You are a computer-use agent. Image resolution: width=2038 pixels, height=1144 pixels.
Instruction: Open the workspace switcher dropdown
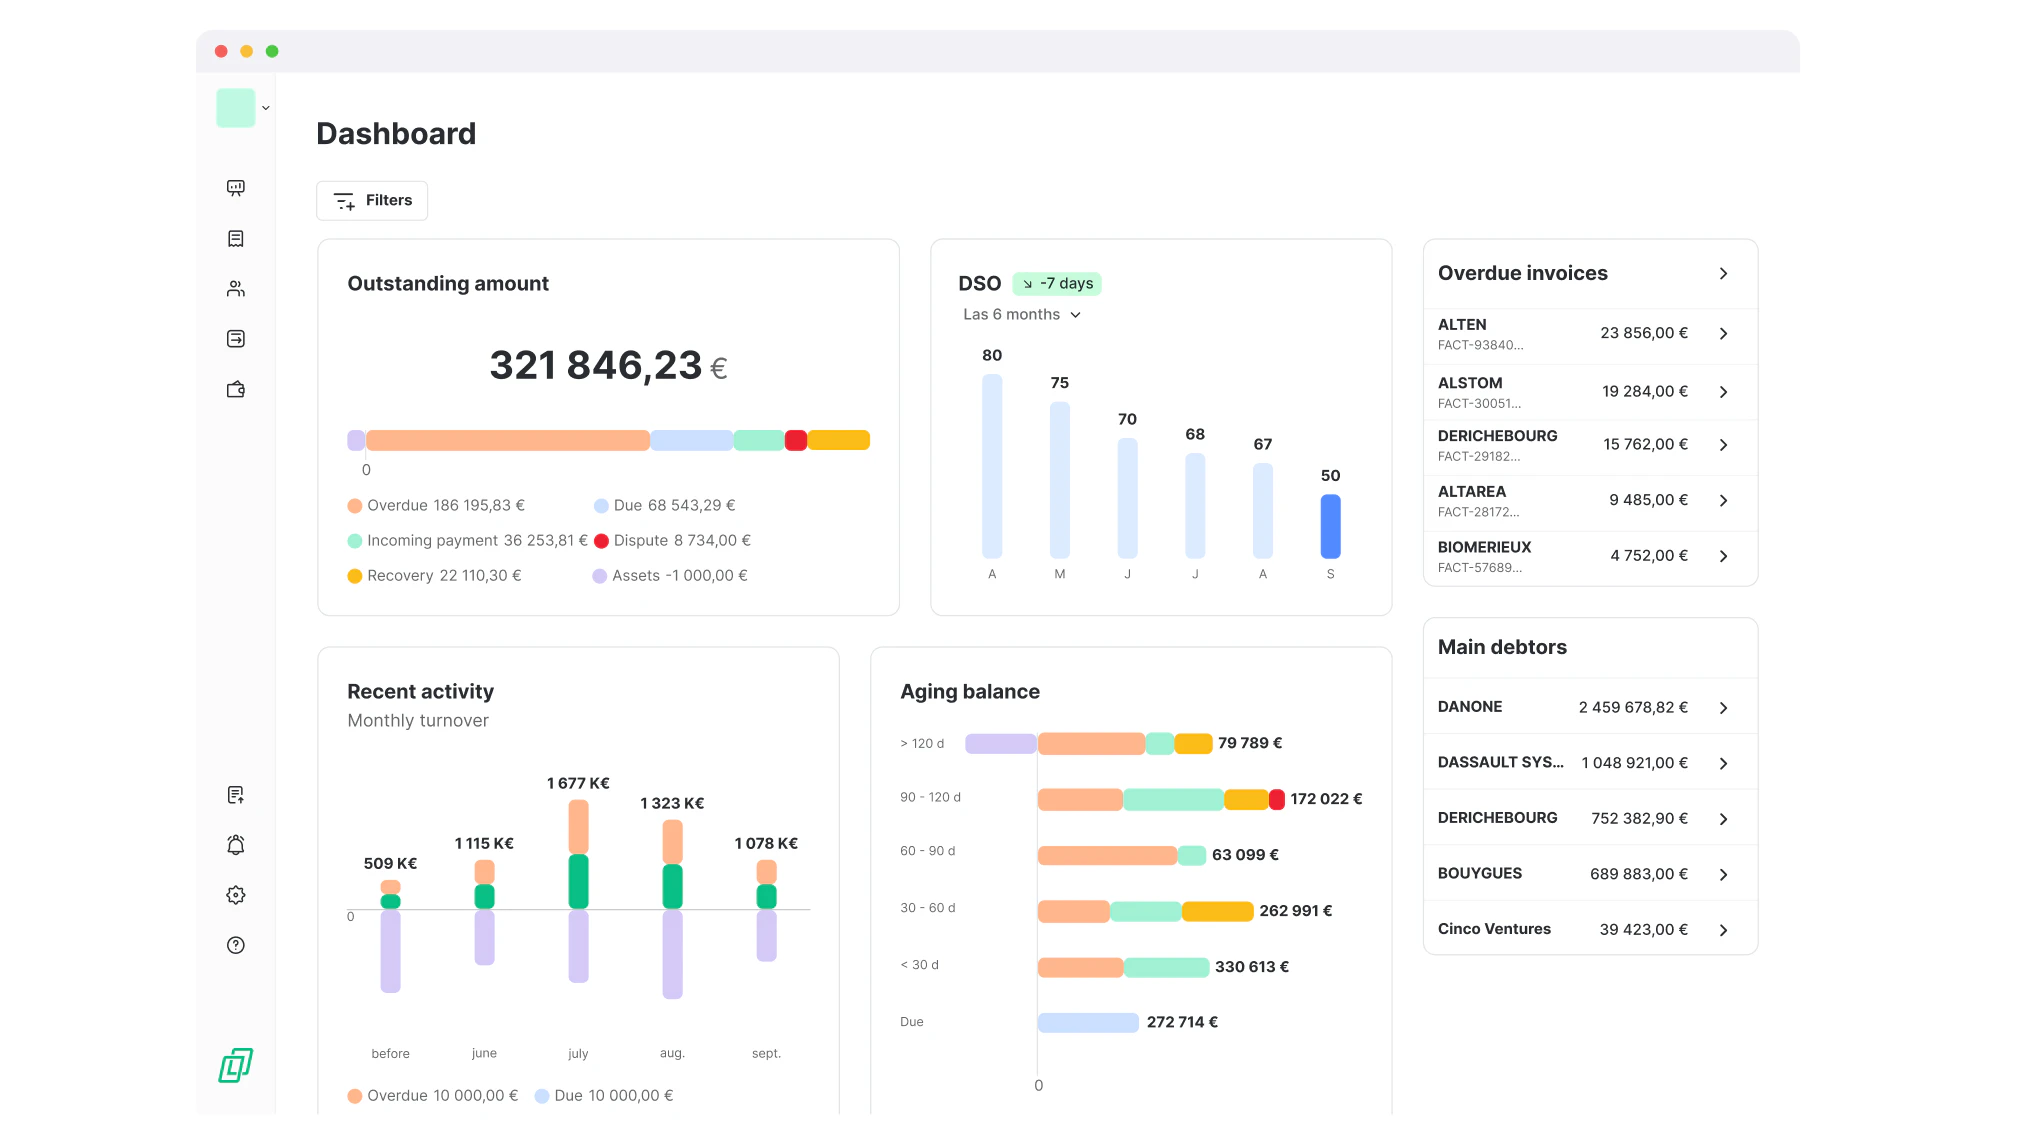click(265, 108)
